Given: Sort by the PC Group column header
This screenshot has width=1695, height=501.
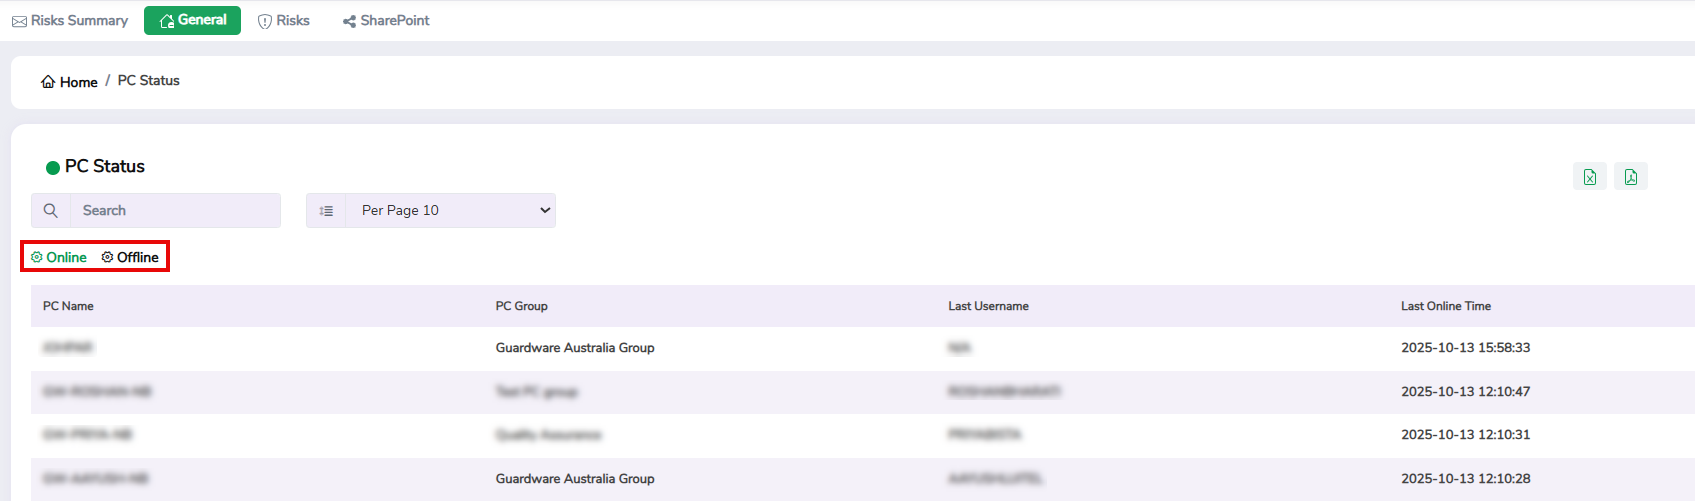Looking at the screenshot, I should [521, 306].
